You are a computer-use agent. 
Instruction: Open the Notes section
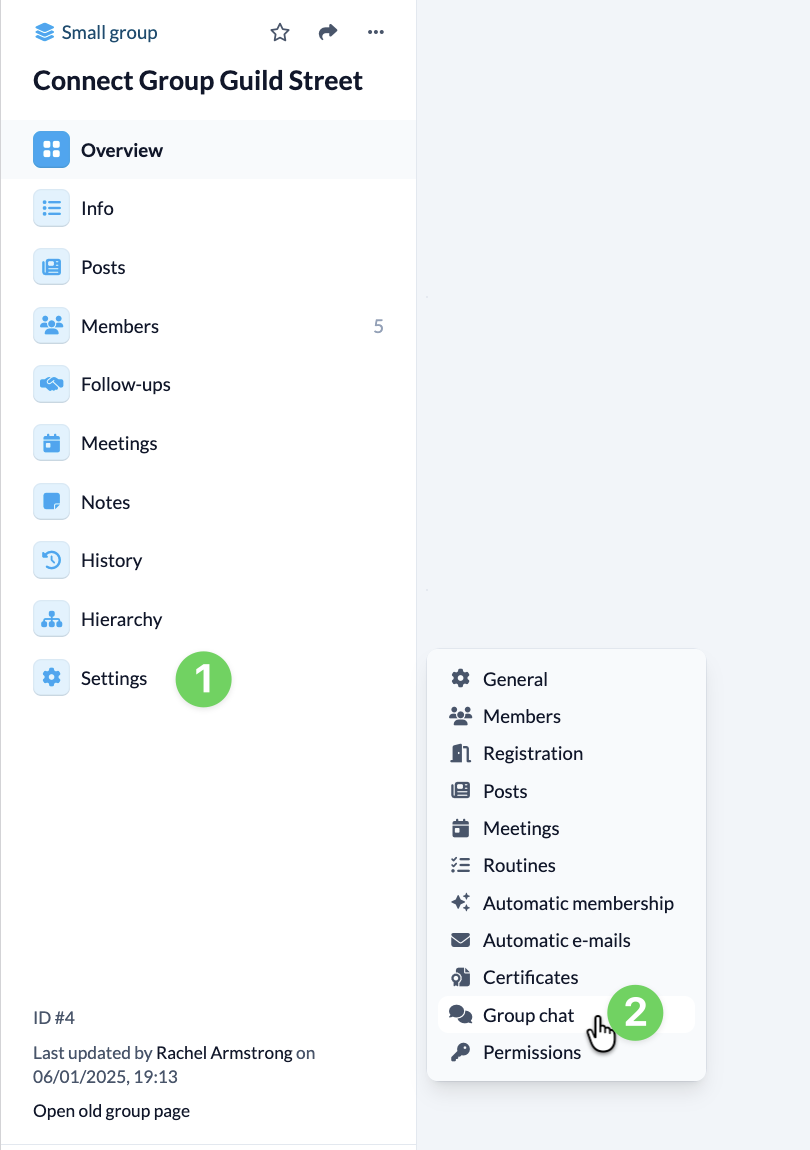105,502
